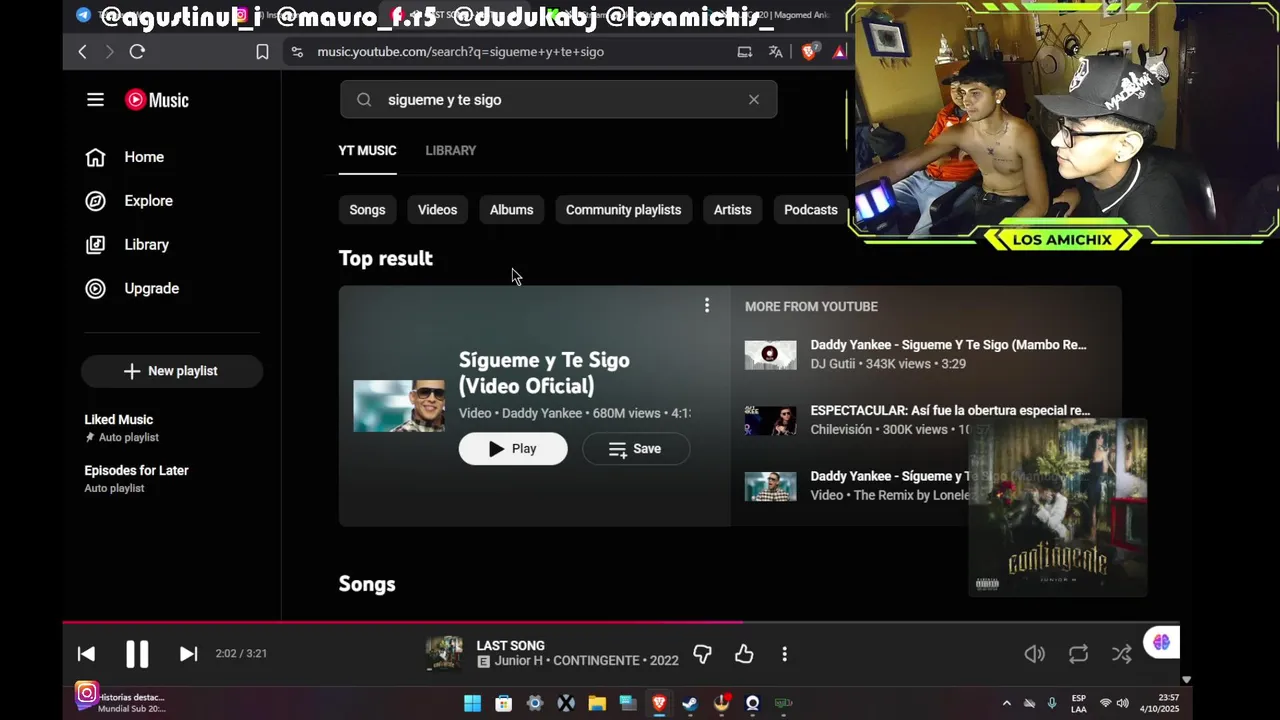Click the search box with 'sigueme y te sigo'
This screenshot has width=1280, height=720.
(560, 100)
